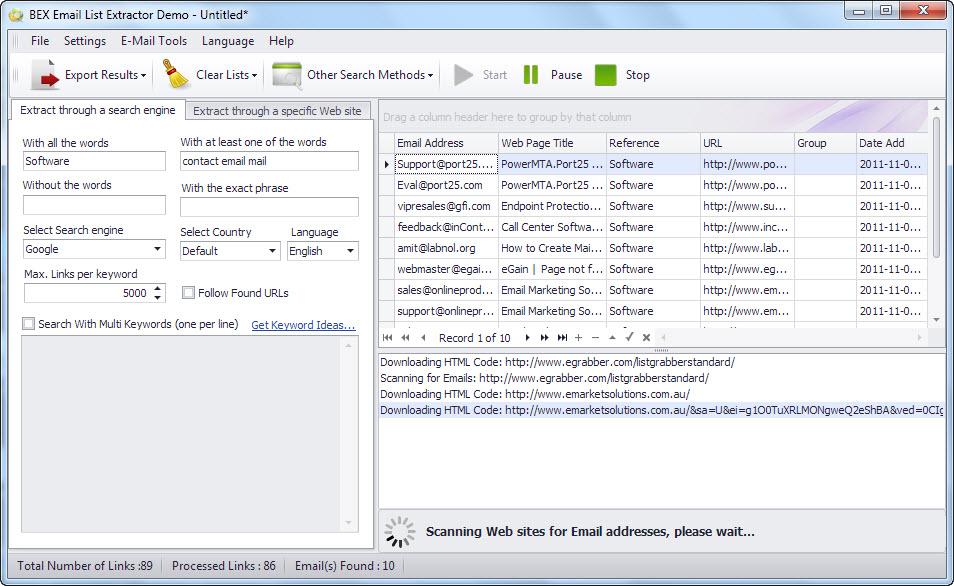Image resolution: width=954 pixels, height=586 pixels.
Task: Click scroll-down arrow of results grid
Action: point(936,319)
